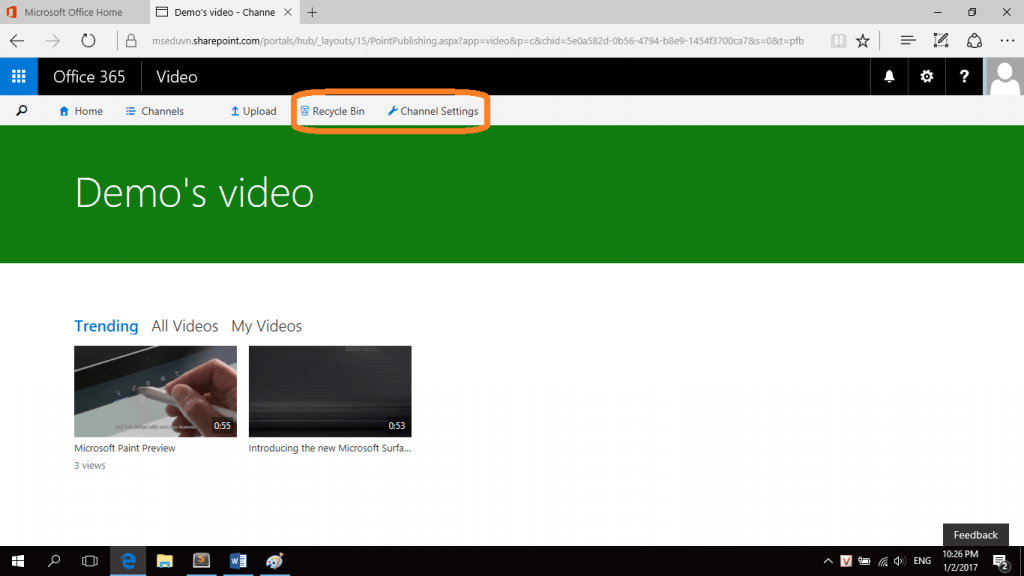
Task: Open the taskbar clock and date
Action: (x=960, y=561)
